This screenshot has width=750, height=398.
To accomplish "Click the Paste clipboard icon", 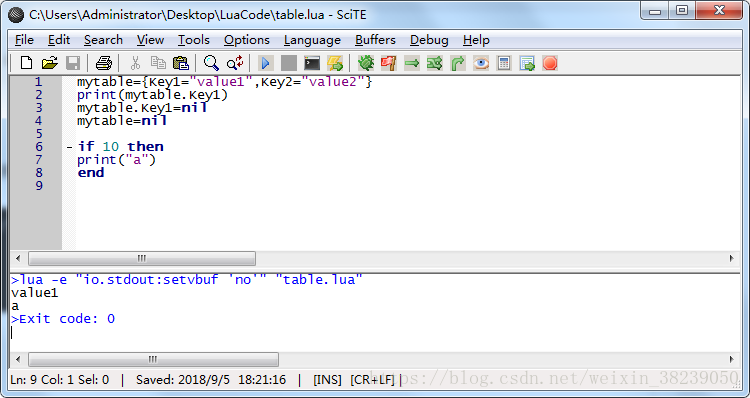I will 180,63.
